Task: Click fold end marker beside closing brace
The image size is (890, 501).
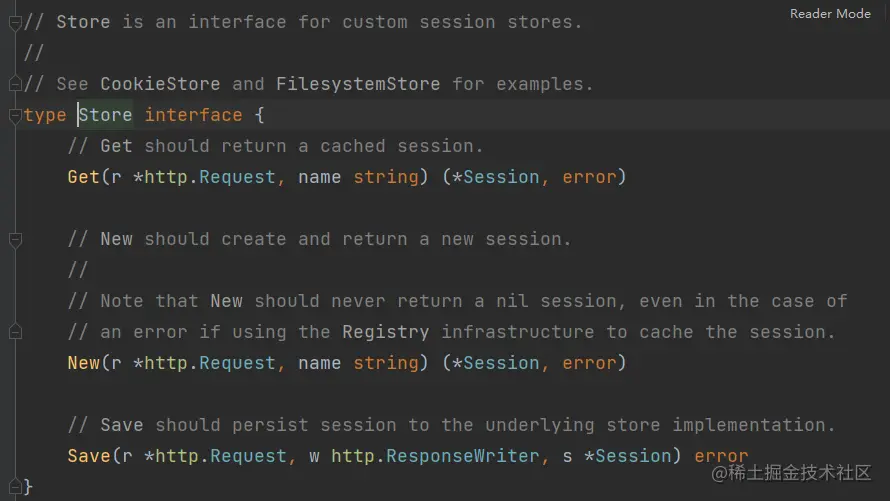Action: click(15, 486)
